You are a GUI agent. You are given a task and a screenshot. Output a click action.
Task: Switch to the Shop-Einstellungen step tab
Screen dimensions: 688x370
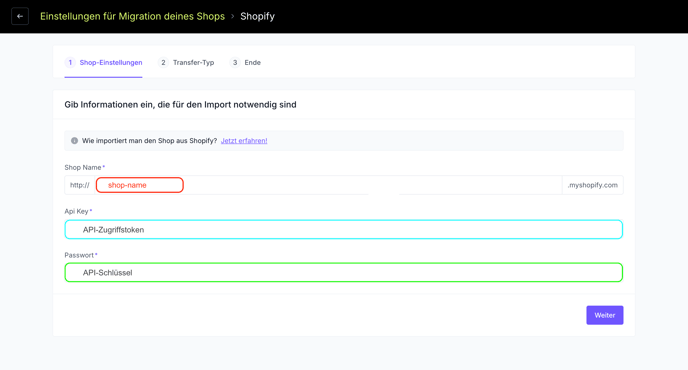coord(104,63)
